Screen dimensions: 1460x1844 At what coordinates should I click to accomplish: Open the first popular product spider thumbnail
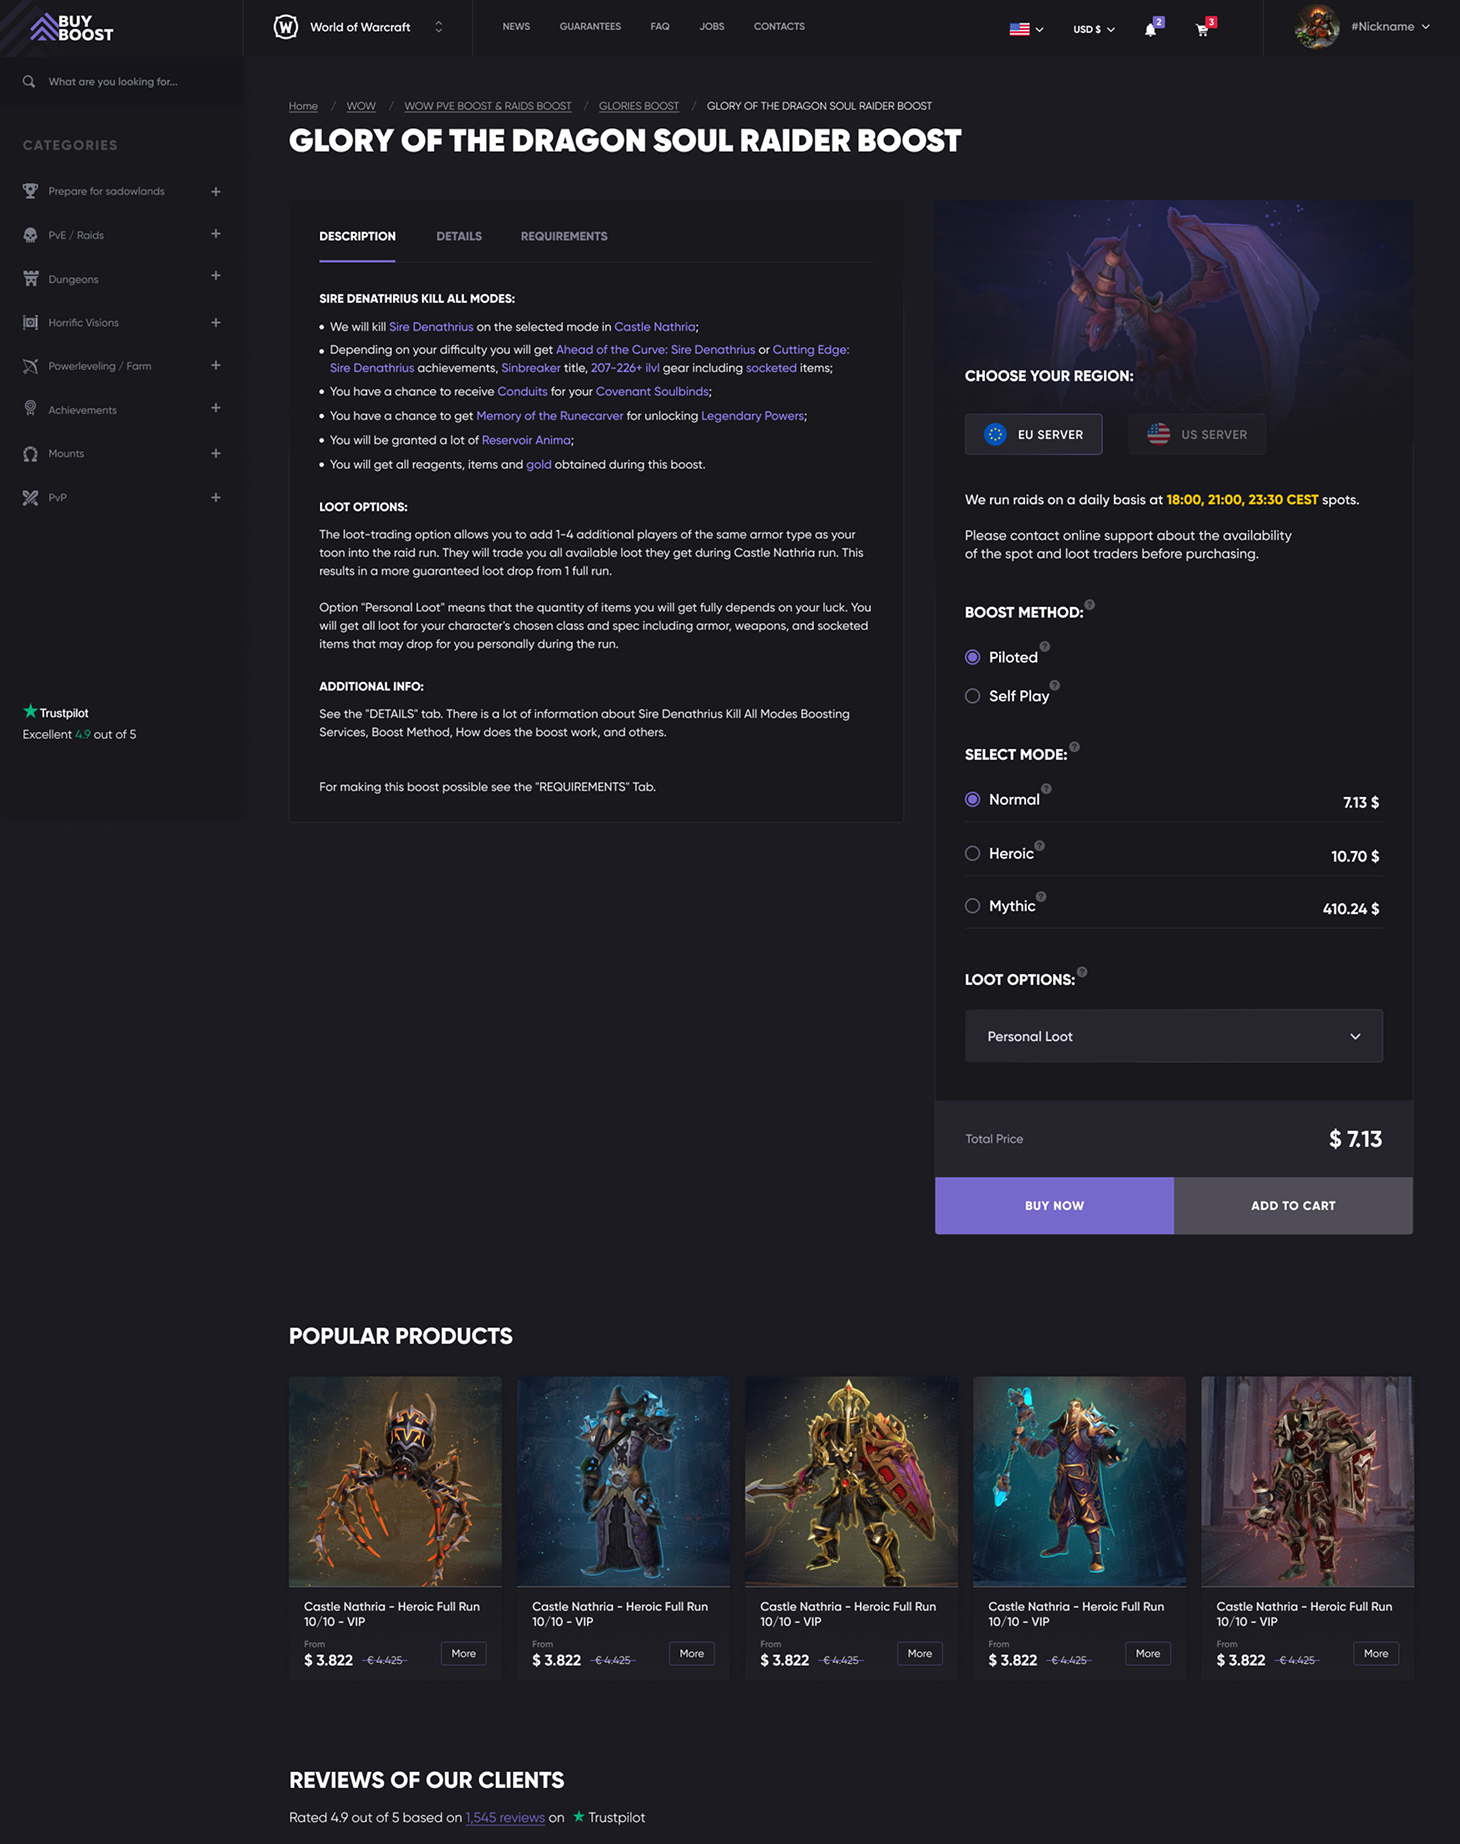(395, 1481)
